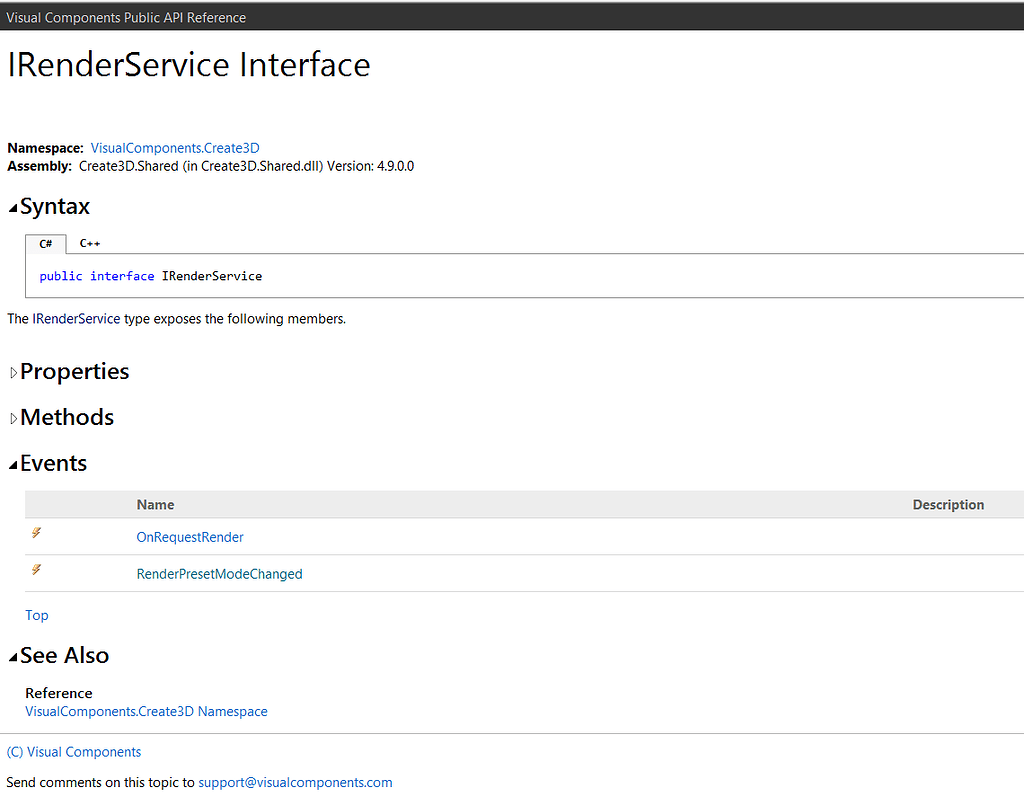The image size is (1024, 797).
Task: Open the OnRequestRender event page
Action: pyautogui.click(x=190, y=537)
